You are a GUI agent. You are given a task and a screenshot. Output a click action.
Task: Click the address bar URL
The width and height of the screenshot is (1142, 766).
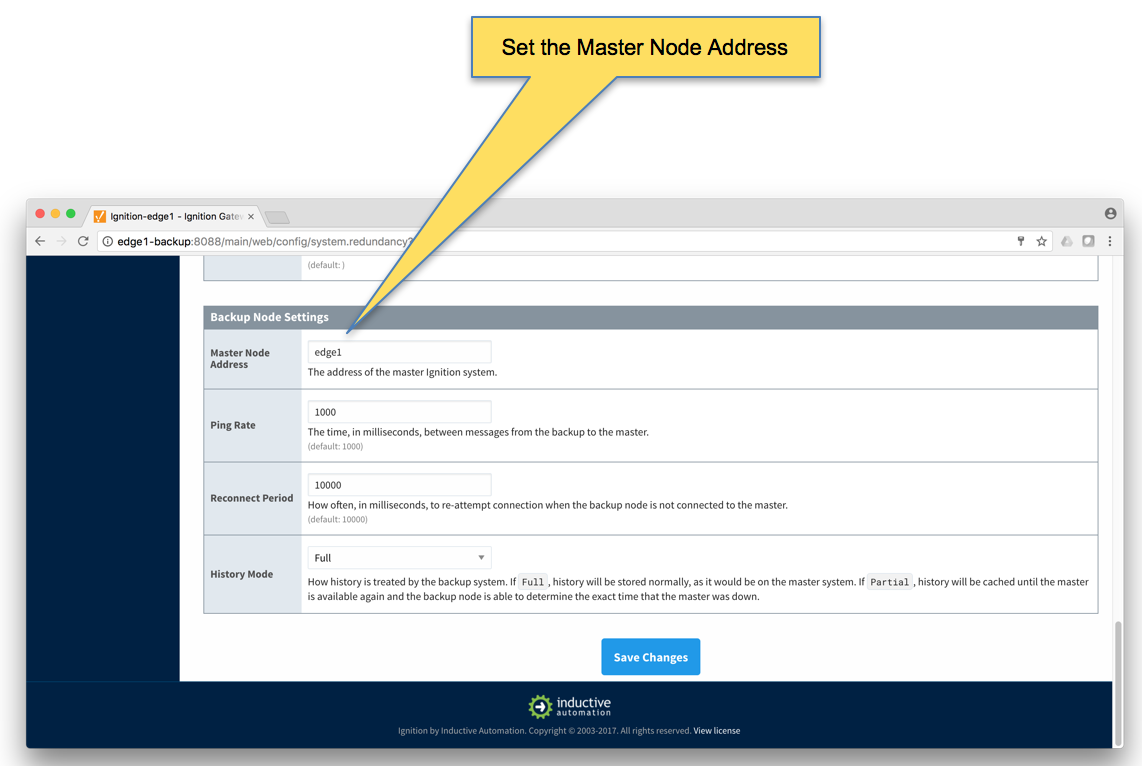[265, 241]
